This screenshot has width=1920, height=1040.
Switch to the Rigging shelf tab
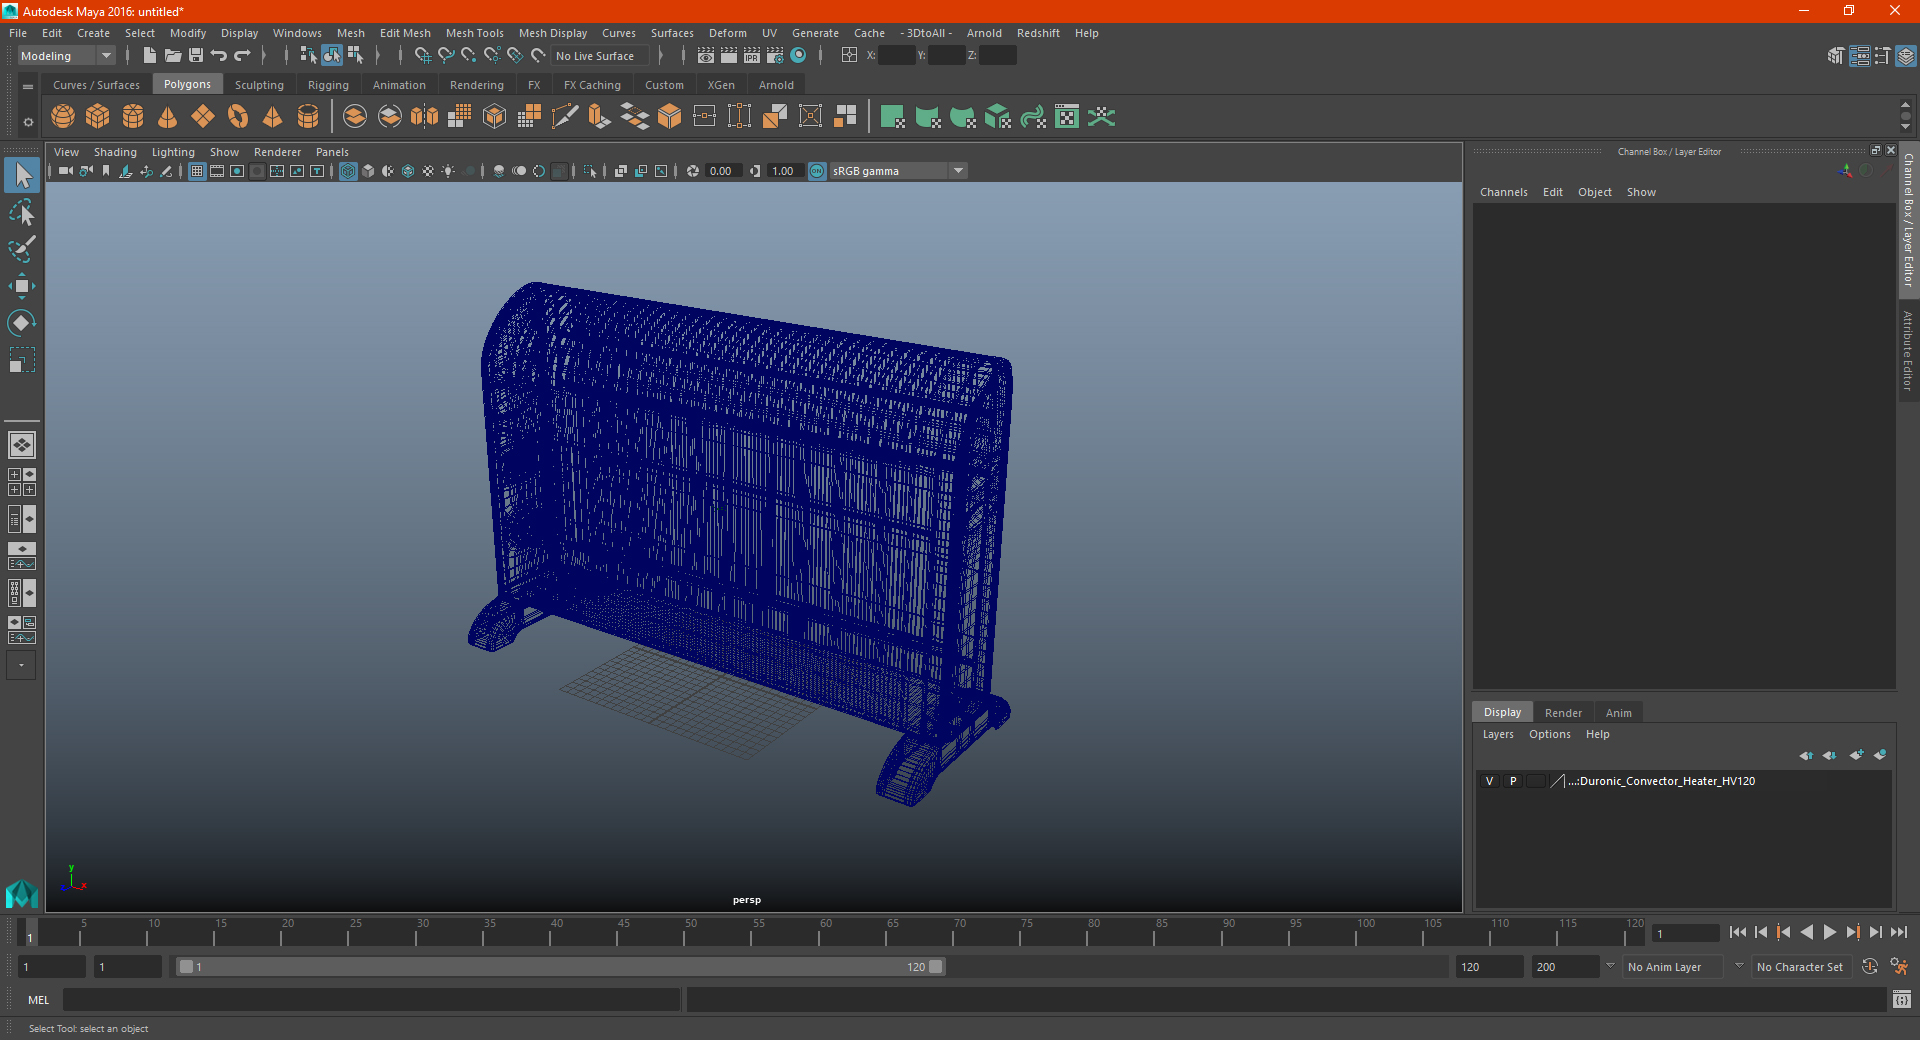pyautogui.click(x=328, y=85)
